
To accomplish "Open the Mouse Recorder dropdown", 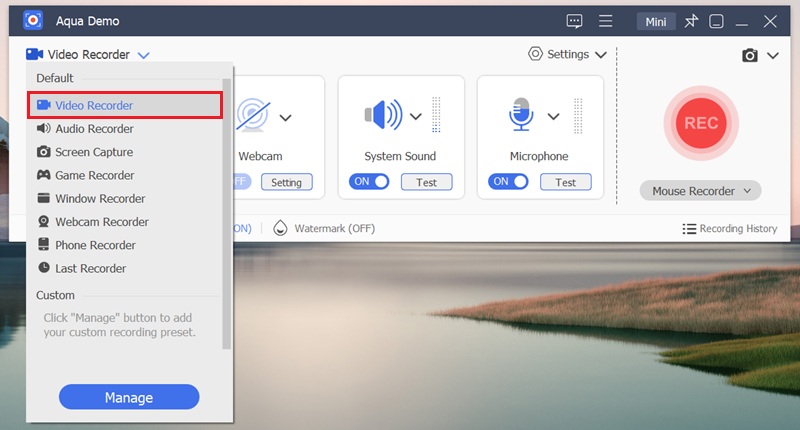I will pos(700,190).
